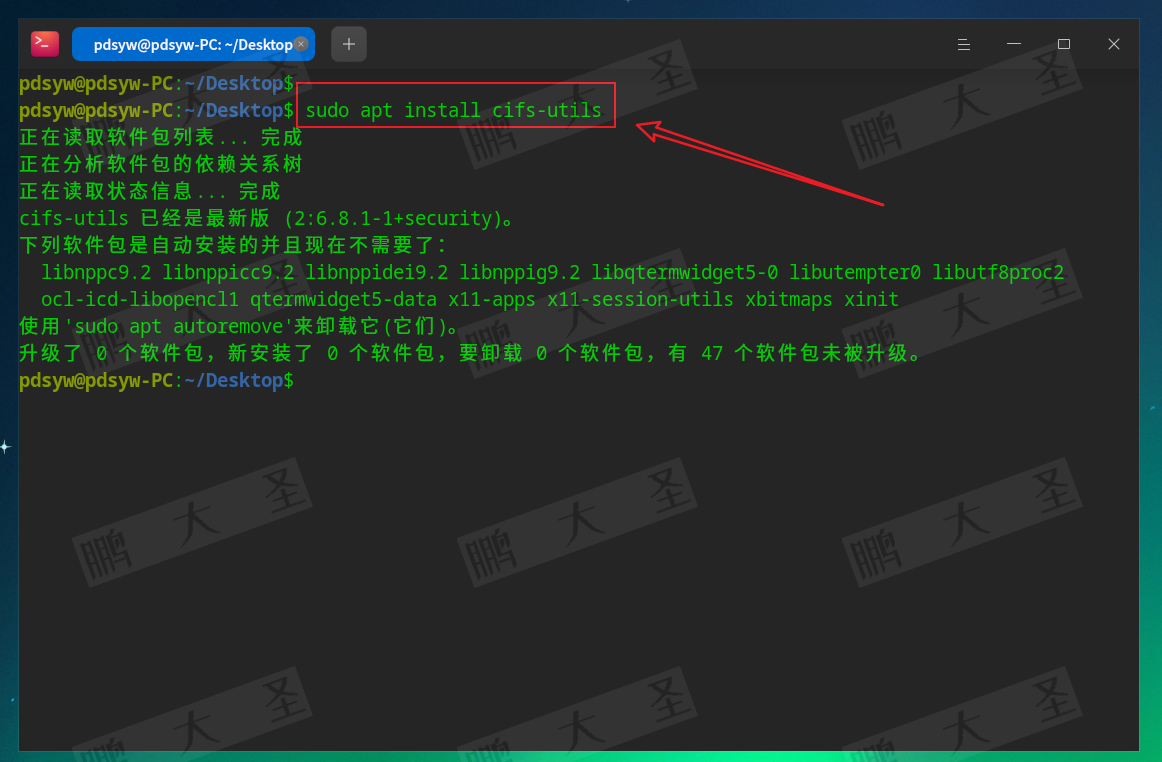Click the 'sudo apt install cifs-utils' command text
The width and height of the screenshot is (1162, 762).
[454, 110]
